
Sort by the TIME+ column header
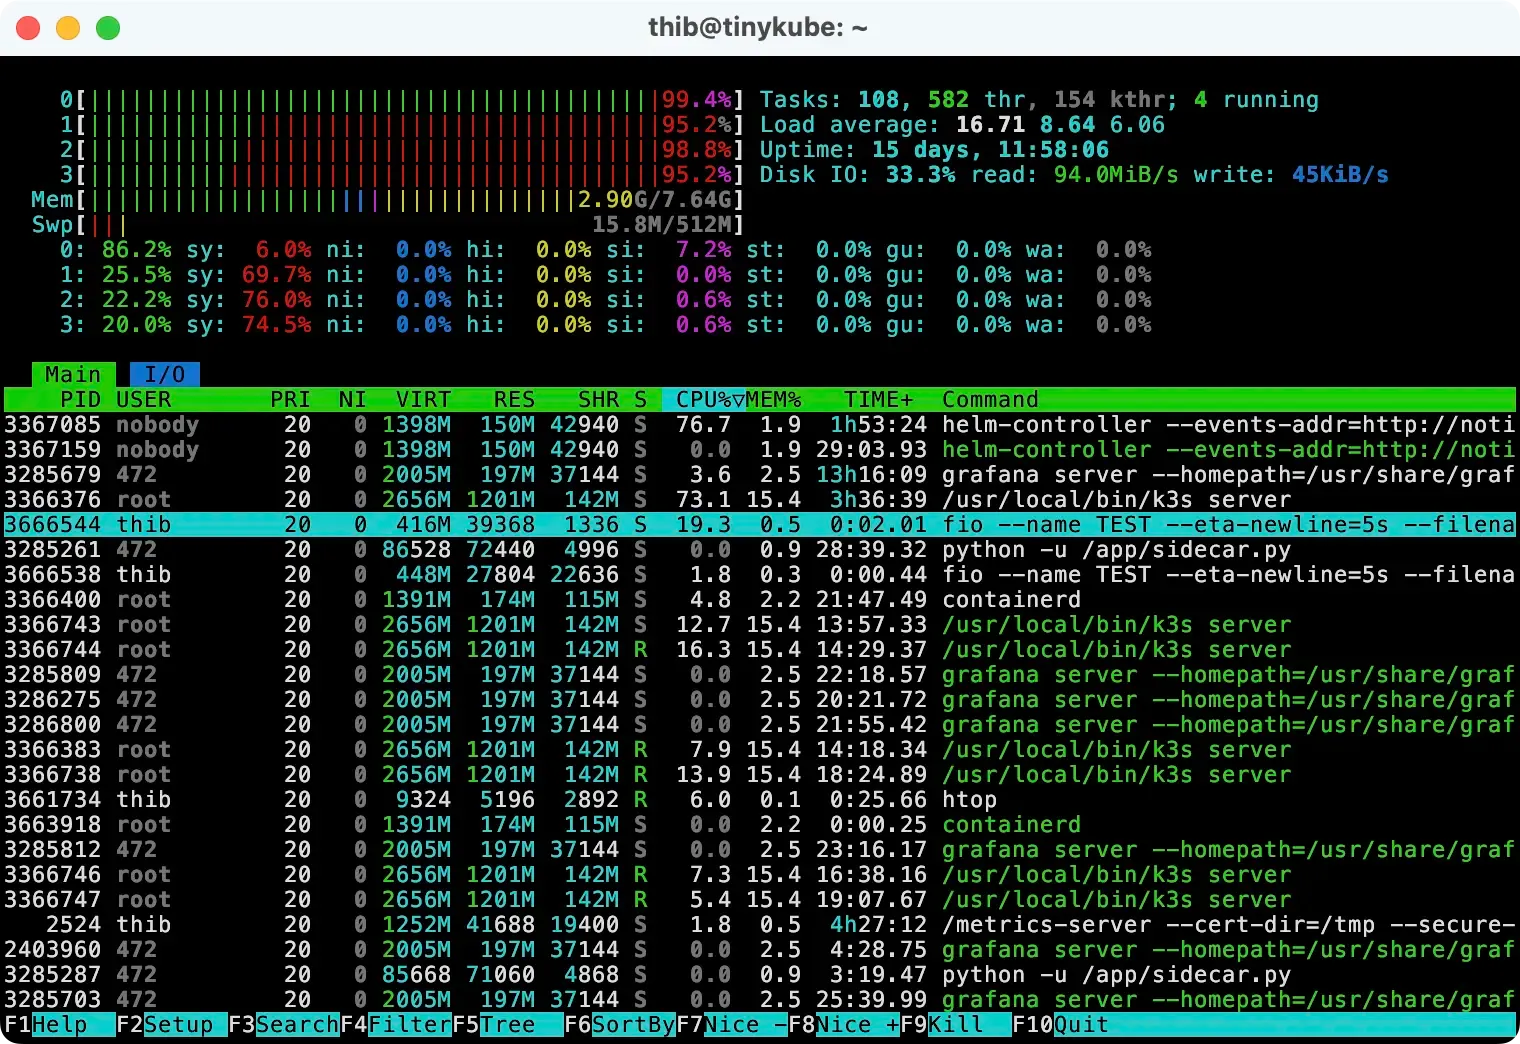(x=875, y=399)
